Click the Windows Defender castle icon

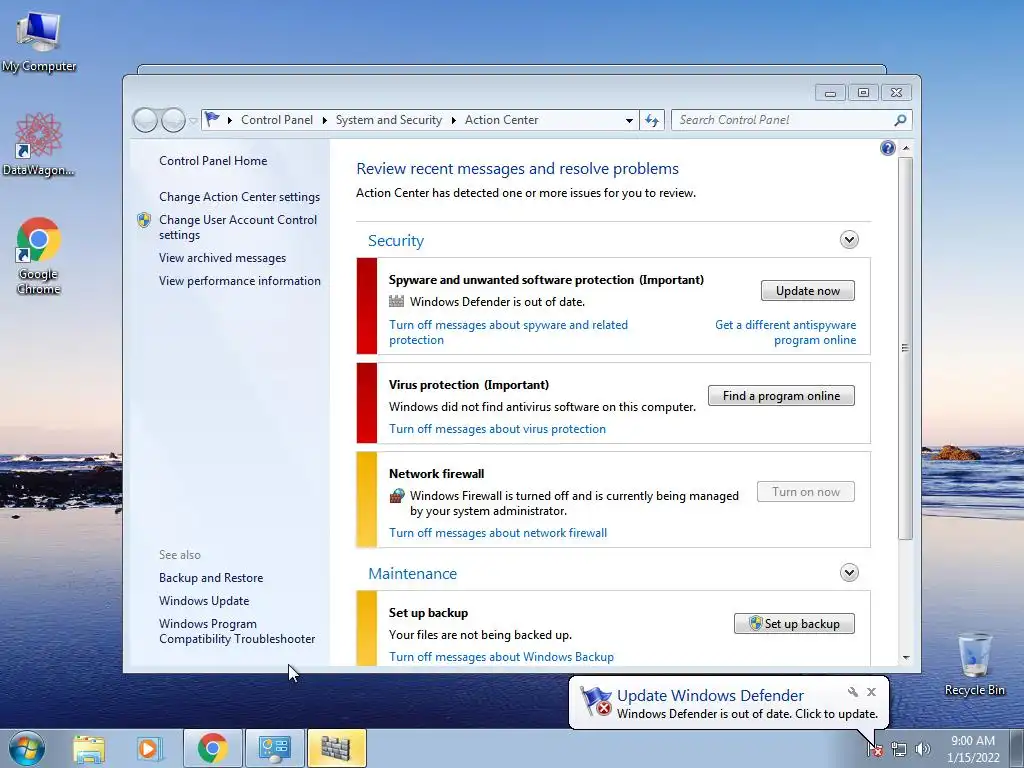click(396, 301)
